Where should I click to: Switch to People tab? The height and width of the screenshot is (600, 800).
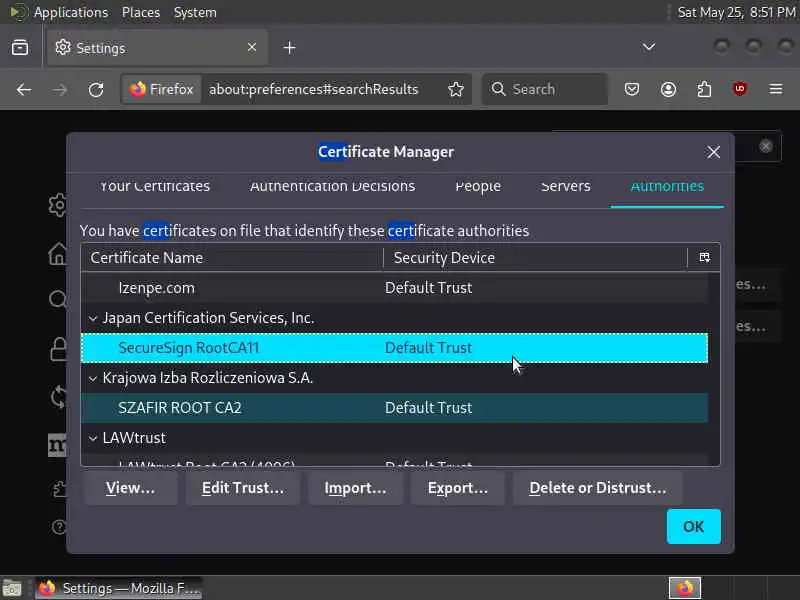tap(478, 186)
